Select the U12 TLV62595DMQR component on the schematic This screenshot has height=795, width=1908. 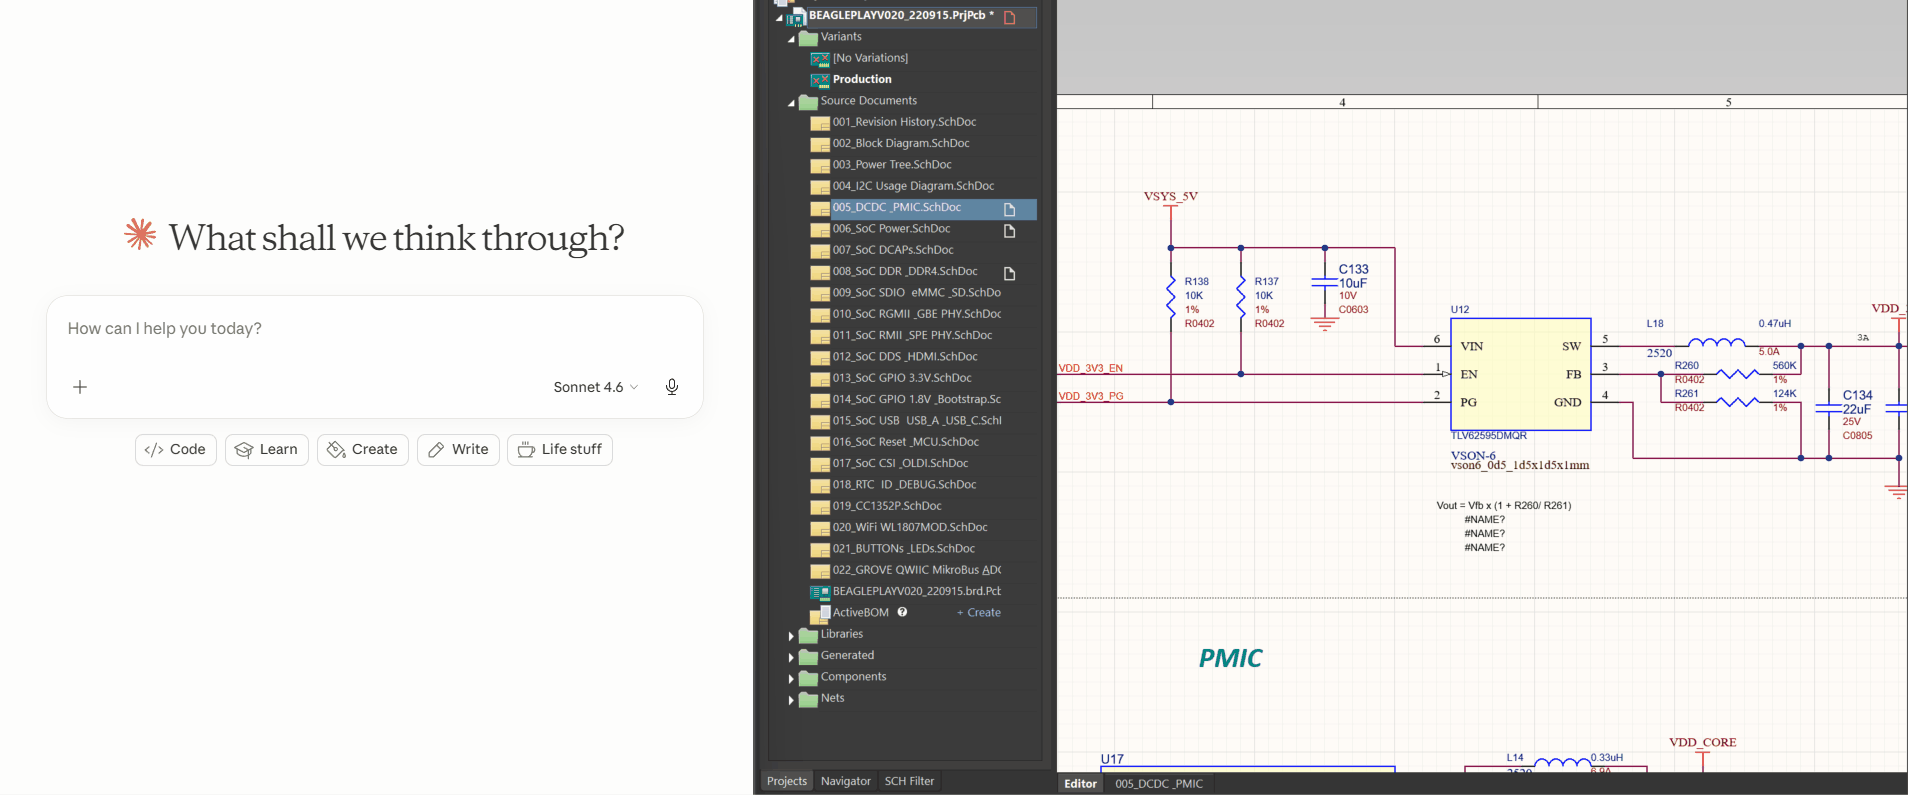click(1520, 374)
